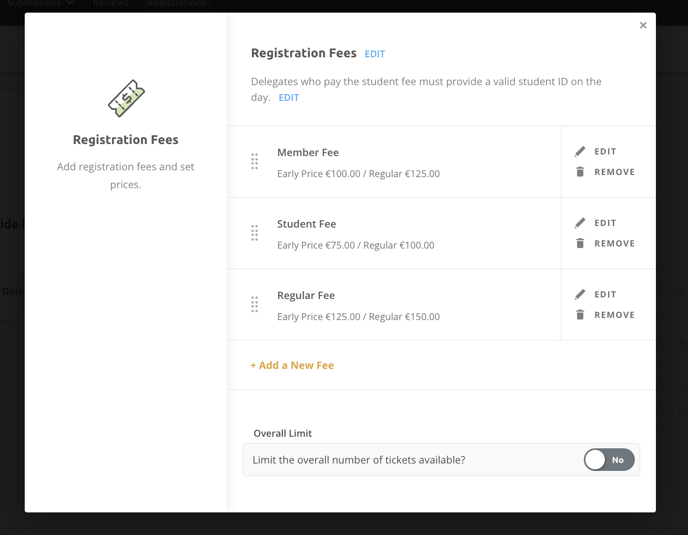688x535 pixels.
Task: Click the trash icon for Member Fee
Action: [x=580, y=172]
